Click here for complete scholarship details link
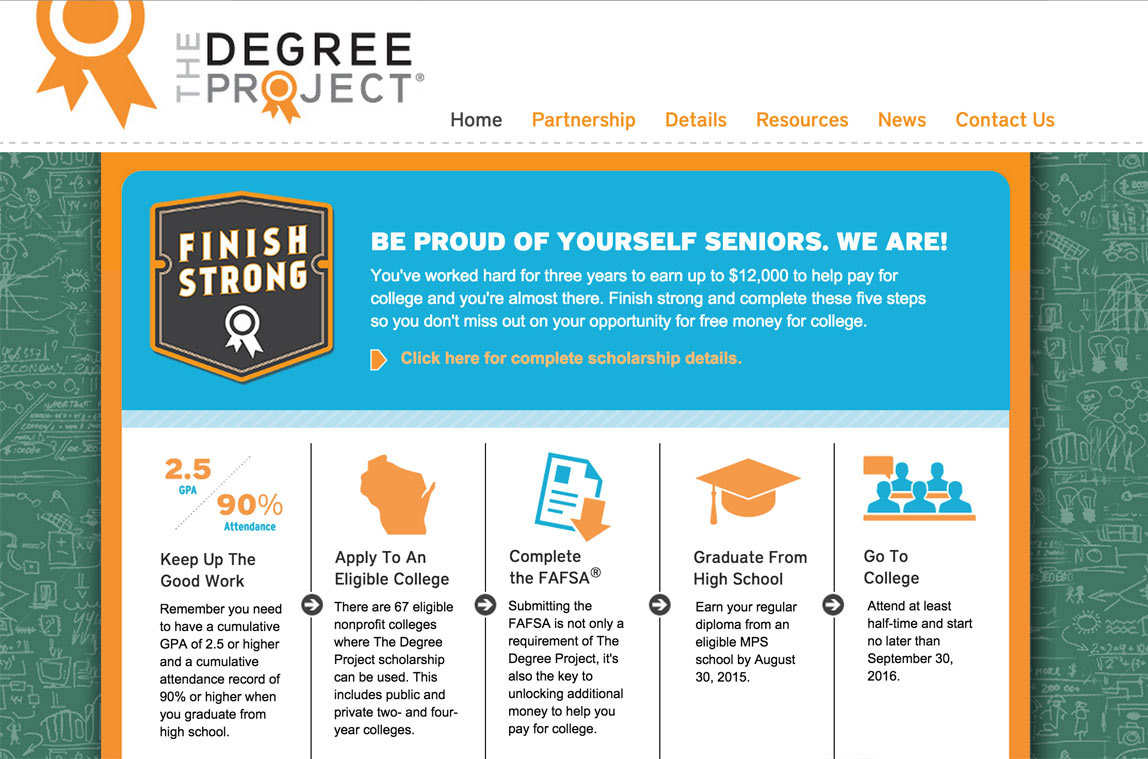Image resolution: width=1148 pixels, height=759 pixels. click(x=571, y=358)
